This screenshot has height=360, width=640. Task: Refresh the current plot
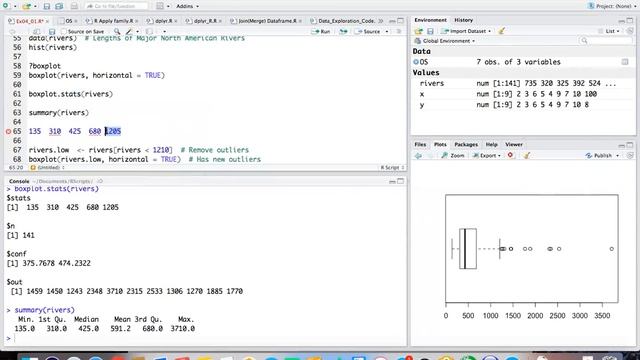click(x=630, y=156)
